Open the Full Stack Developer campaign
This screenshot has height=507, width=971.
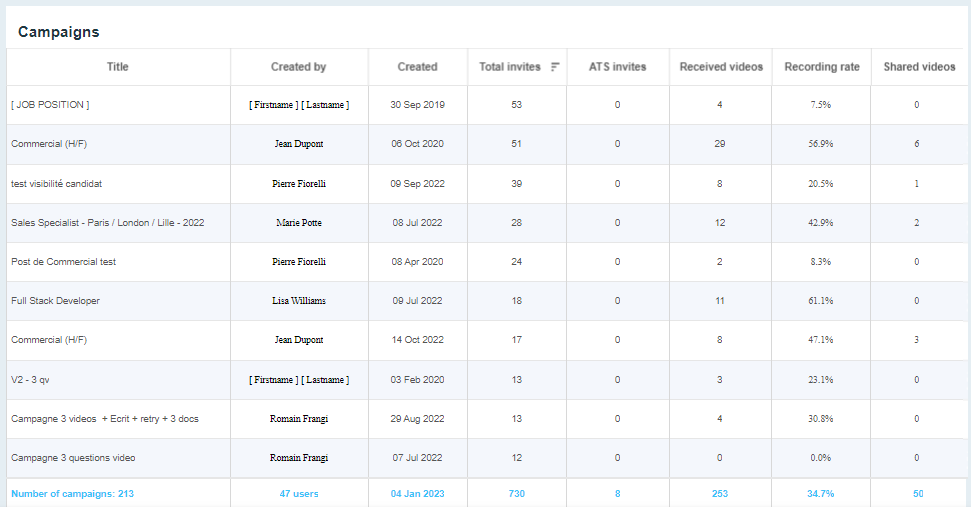[x=56, y=301]
